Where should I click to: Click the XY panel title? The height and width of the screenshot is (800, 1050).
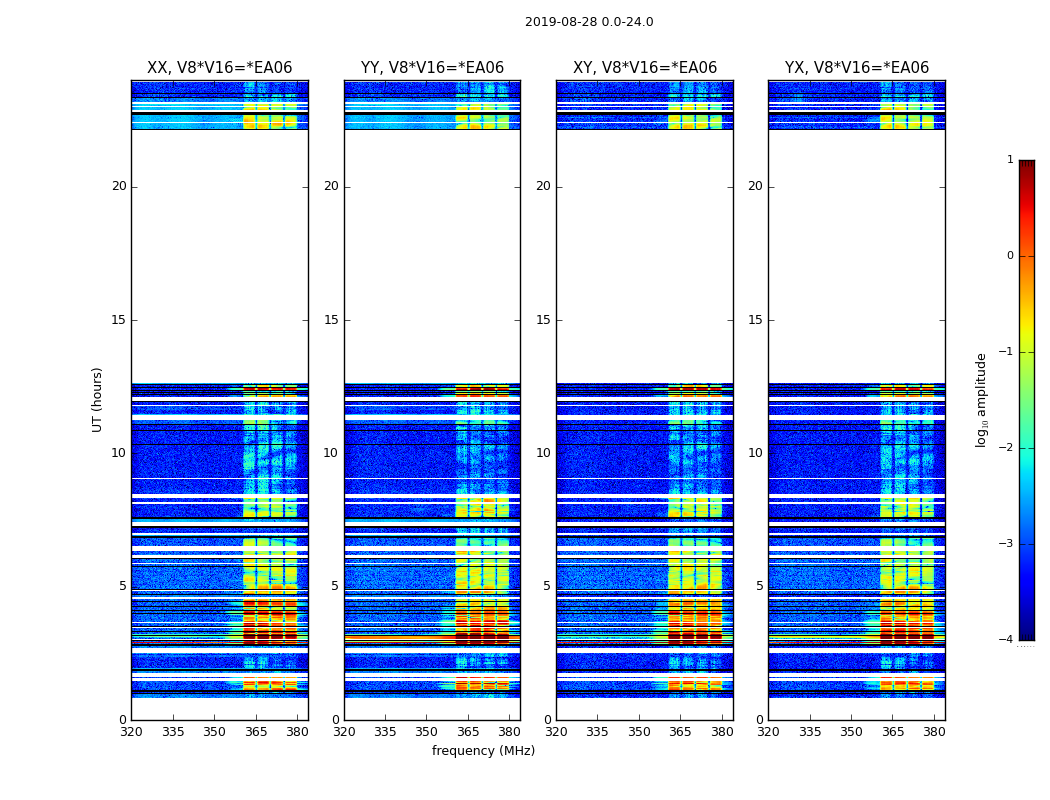tap(644, 68)
